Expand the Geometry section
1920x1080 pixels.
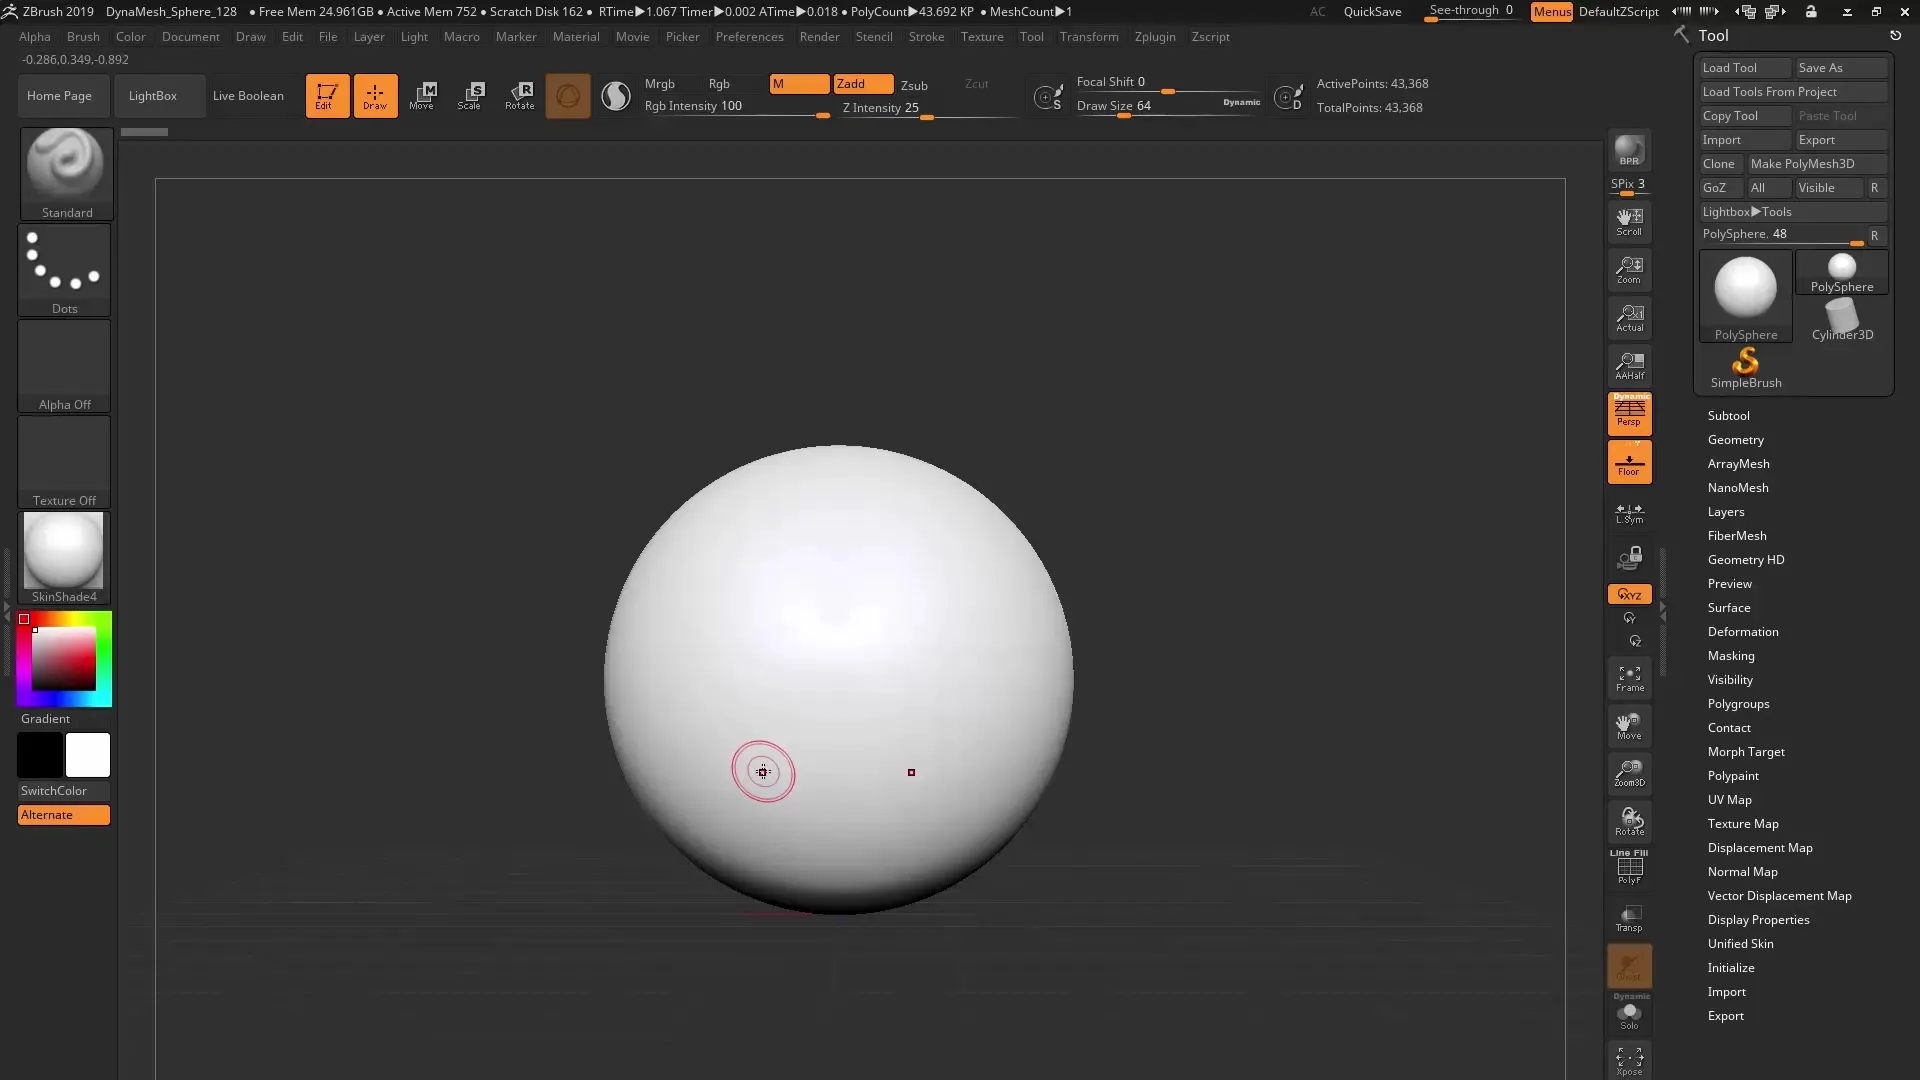pyautogui.click(x=1735, y=440)
